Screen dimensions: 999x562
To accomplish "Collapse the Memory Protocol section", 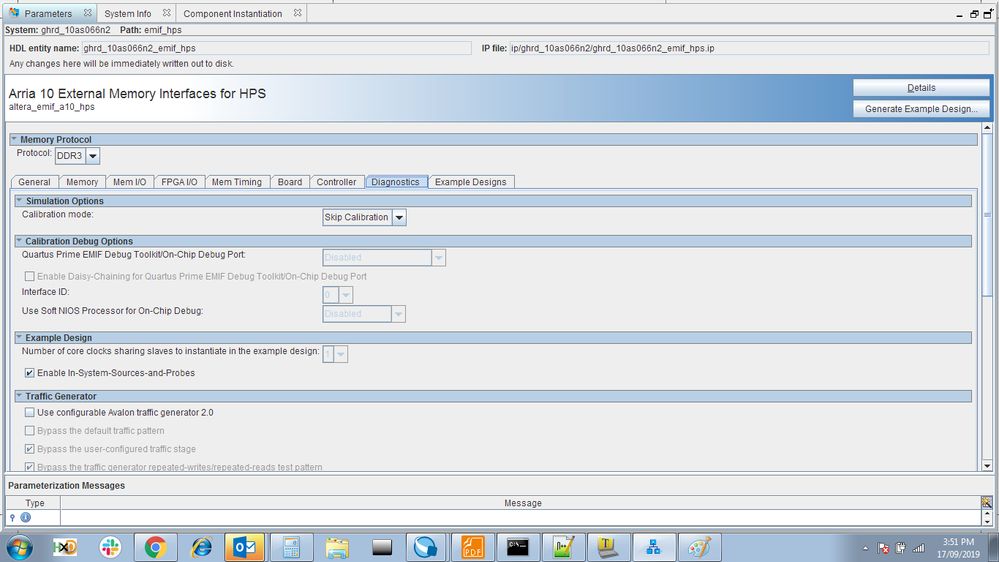I will tap(14, 139).
